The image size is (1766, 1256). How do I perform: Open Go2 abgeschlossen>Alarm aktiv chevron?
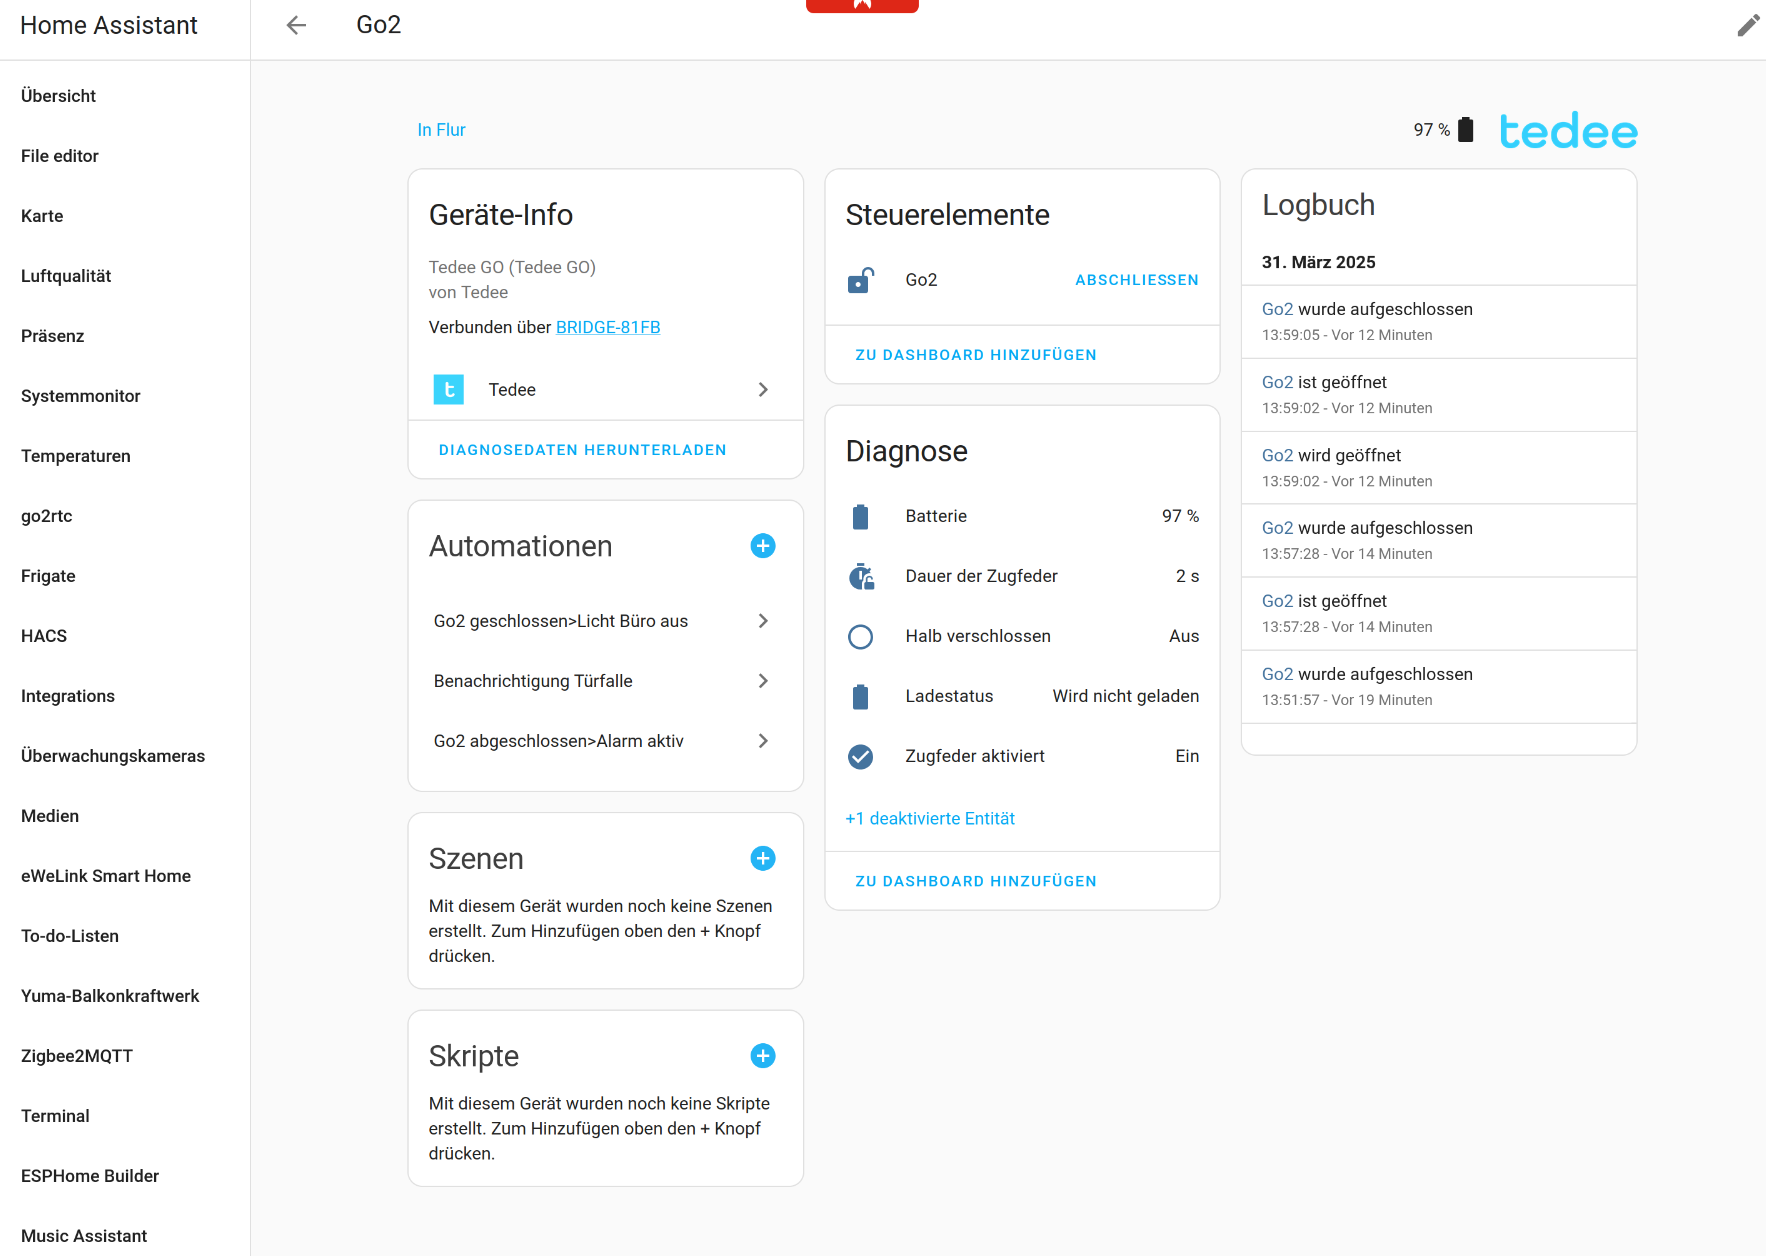point(763,741)
